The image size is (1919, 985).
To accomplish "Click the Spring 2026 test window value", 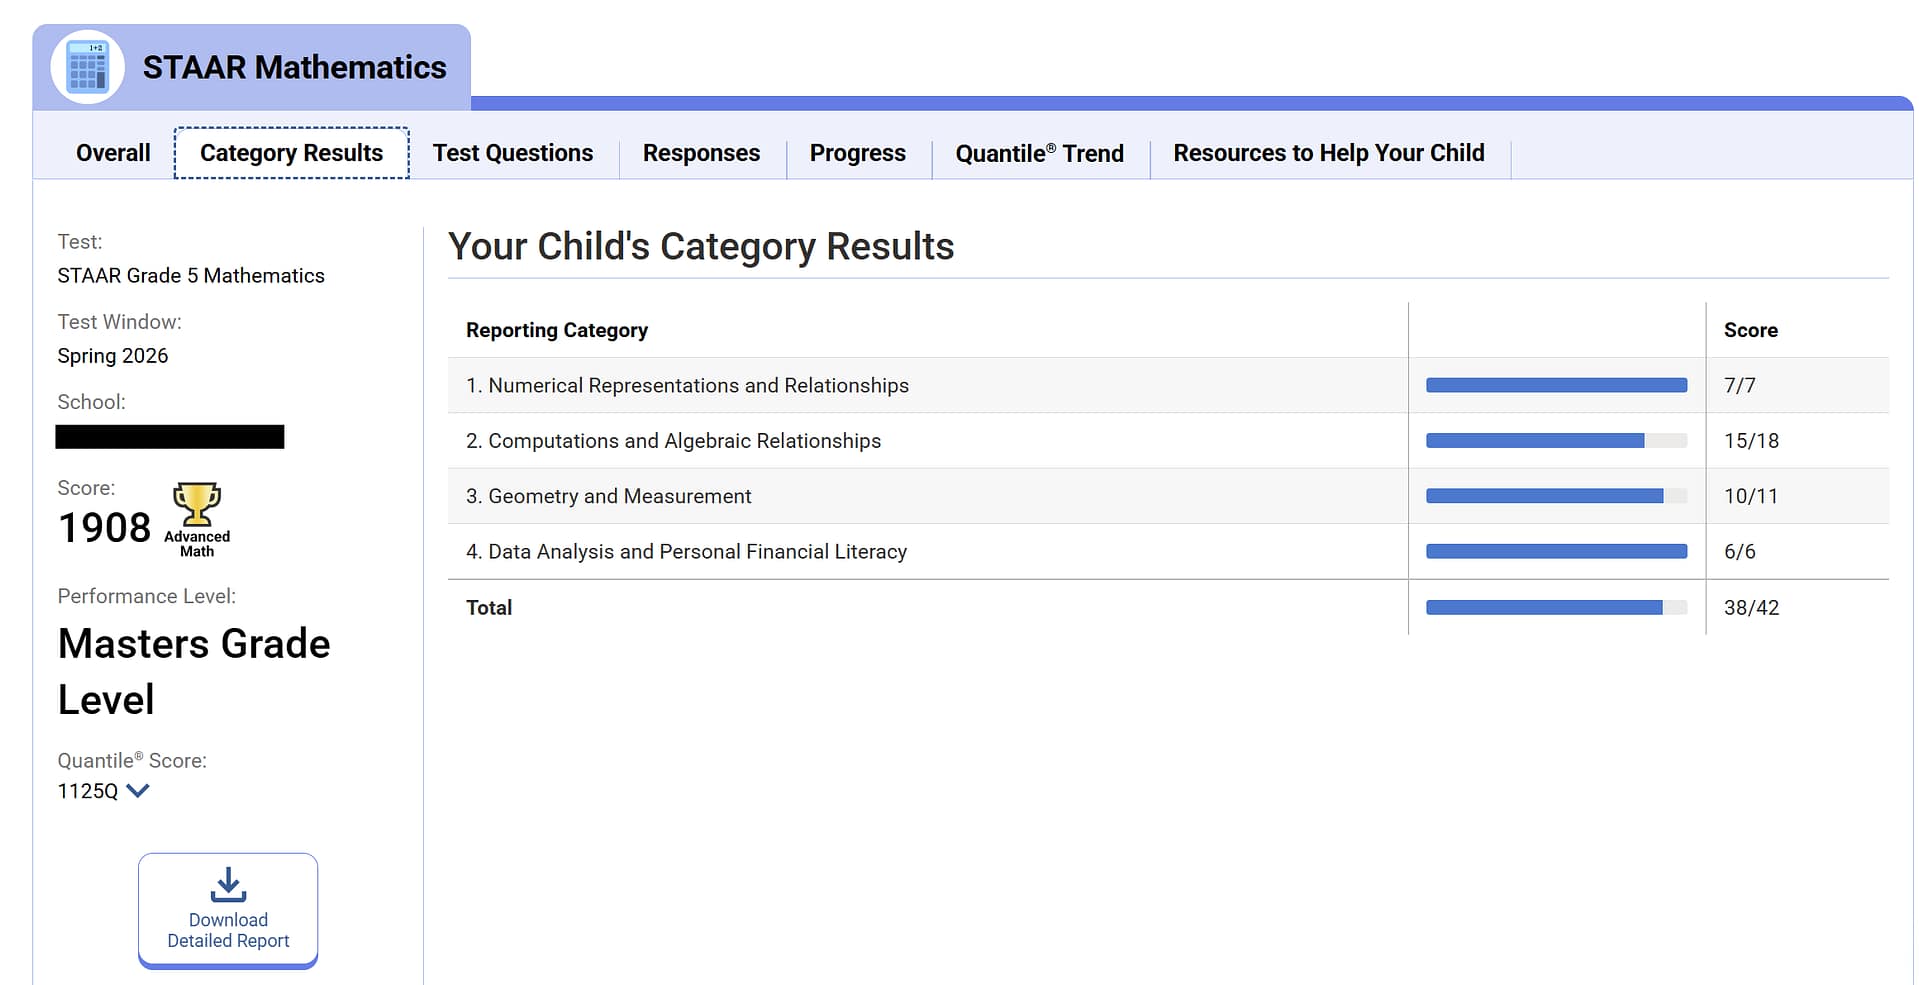I will [112, 356].
